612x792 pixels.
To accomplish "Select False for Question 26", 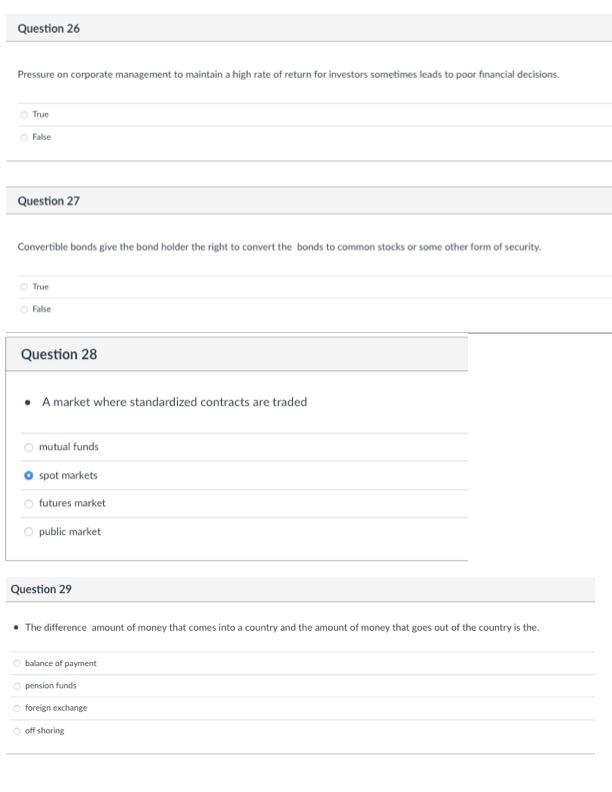I will tap(24, 137).
